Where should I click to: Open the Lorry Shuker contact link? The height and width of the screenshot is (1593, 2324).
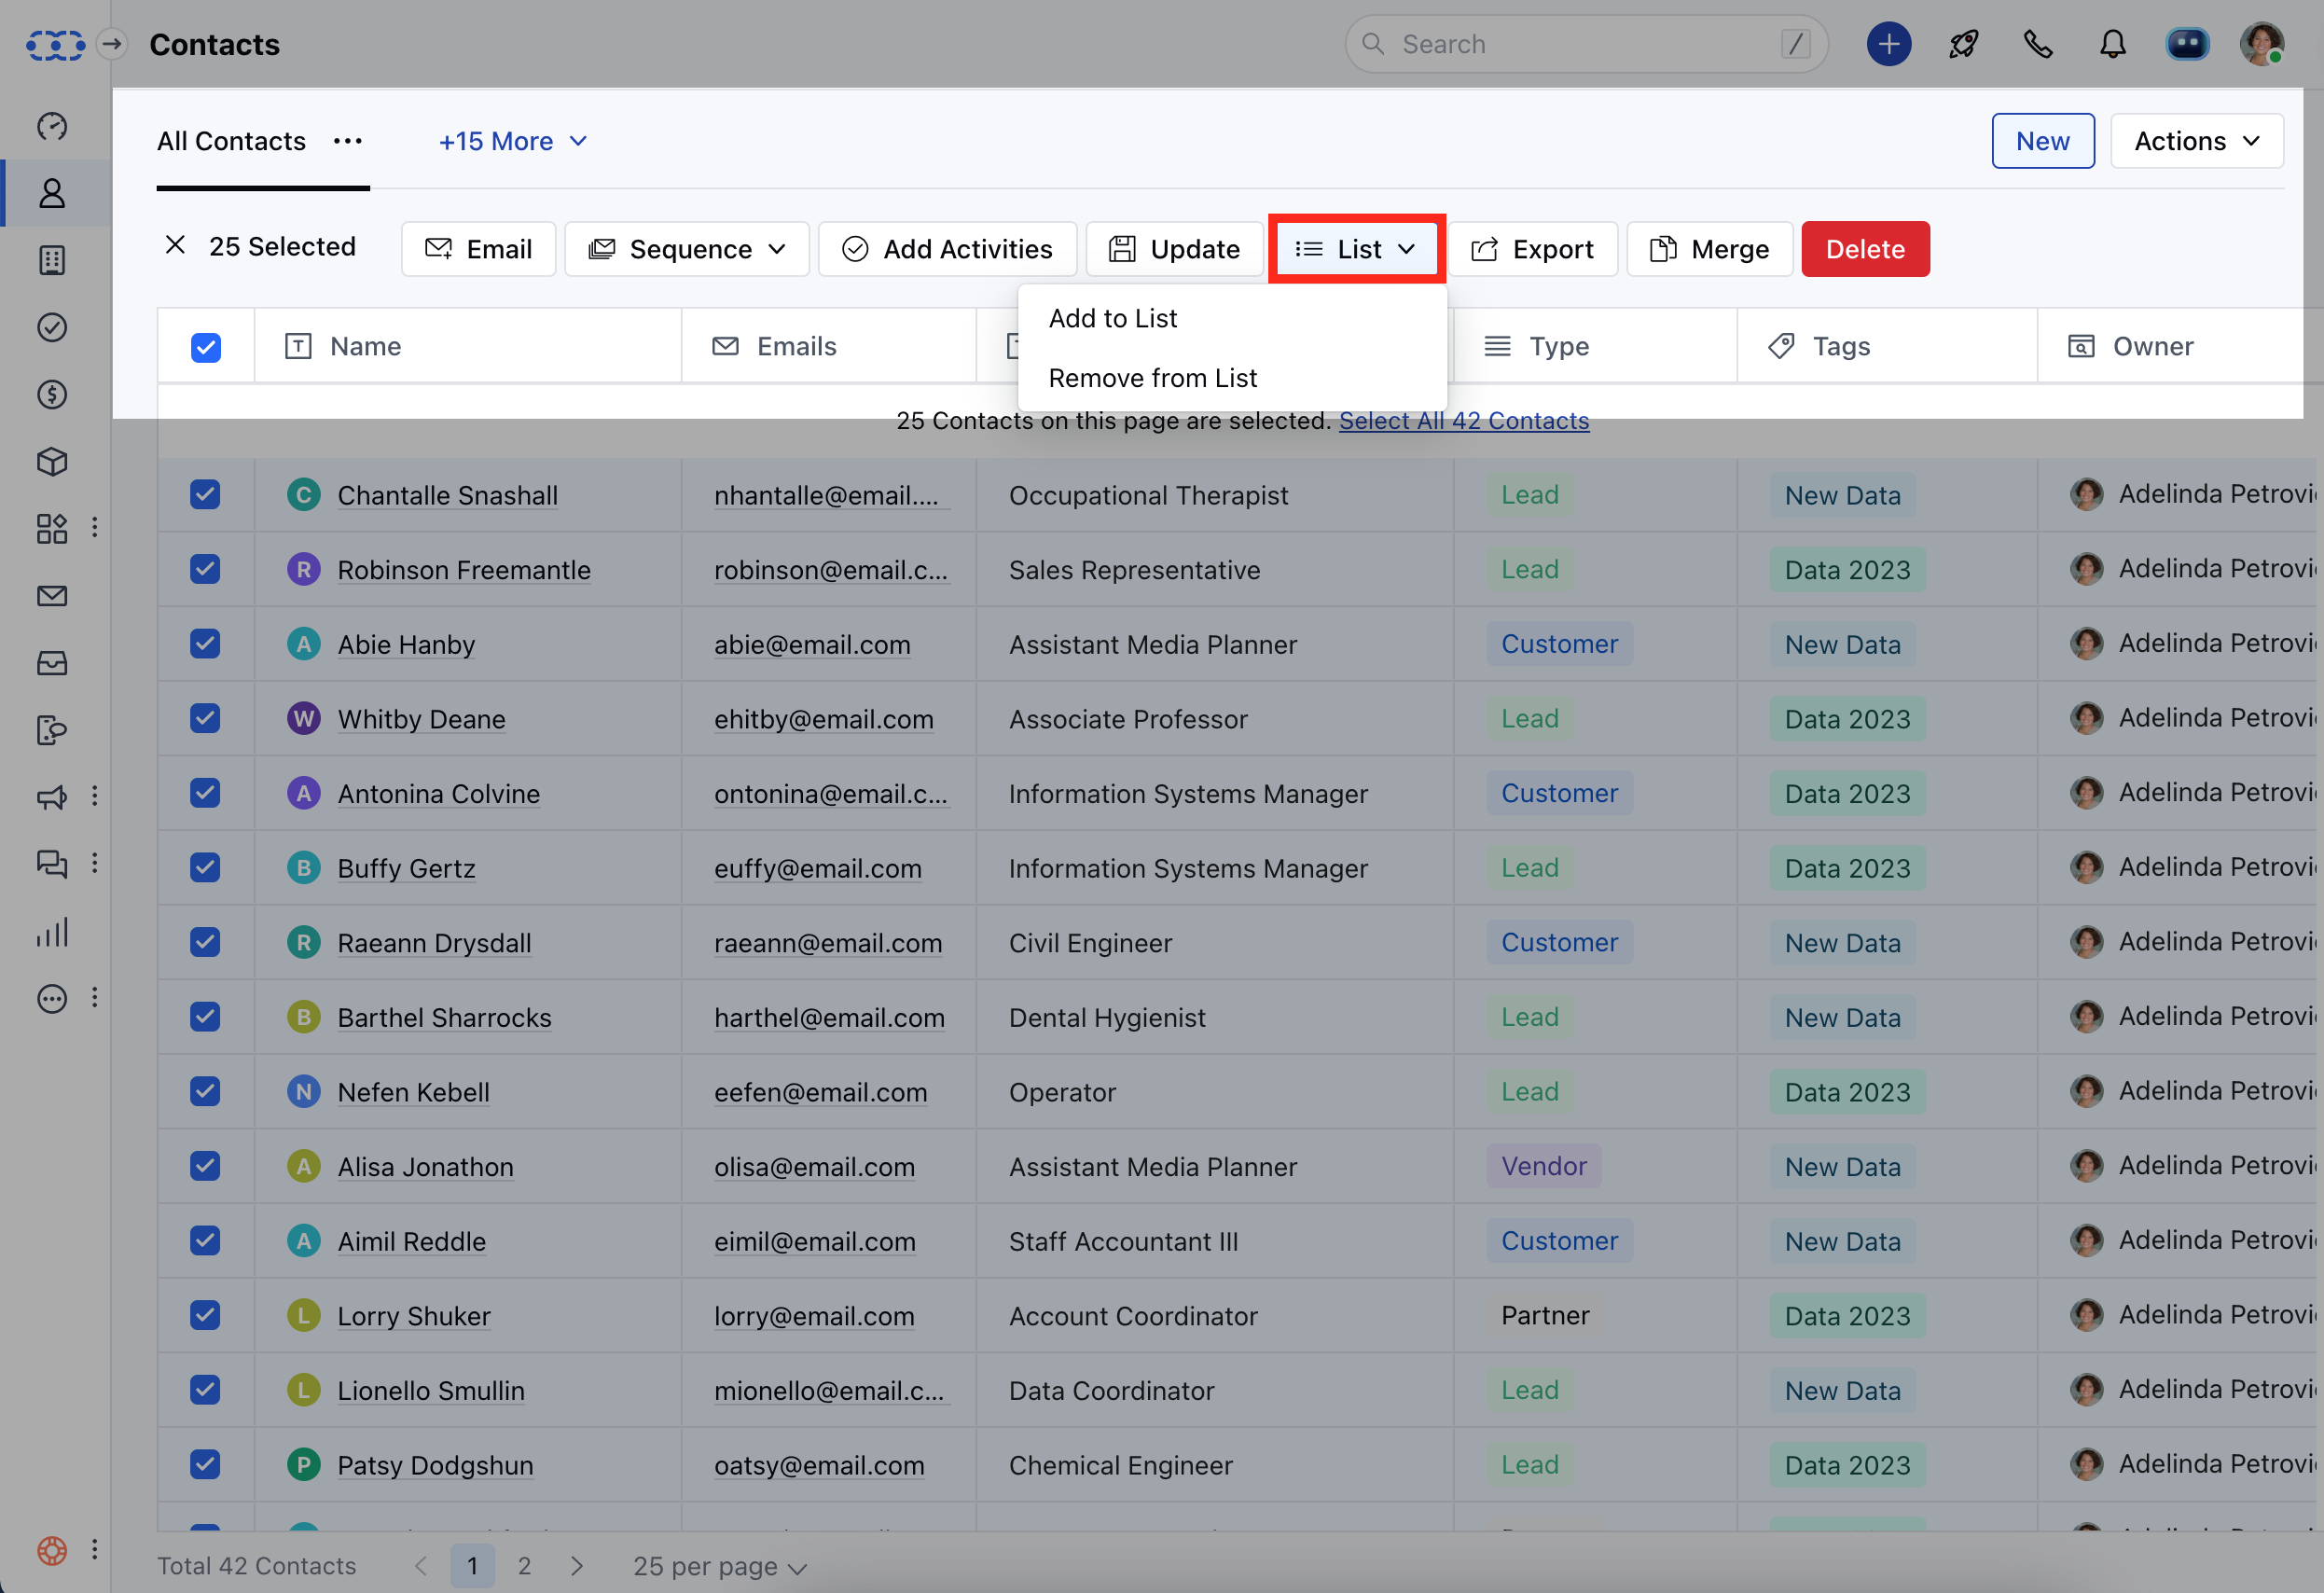(414, 1316)
